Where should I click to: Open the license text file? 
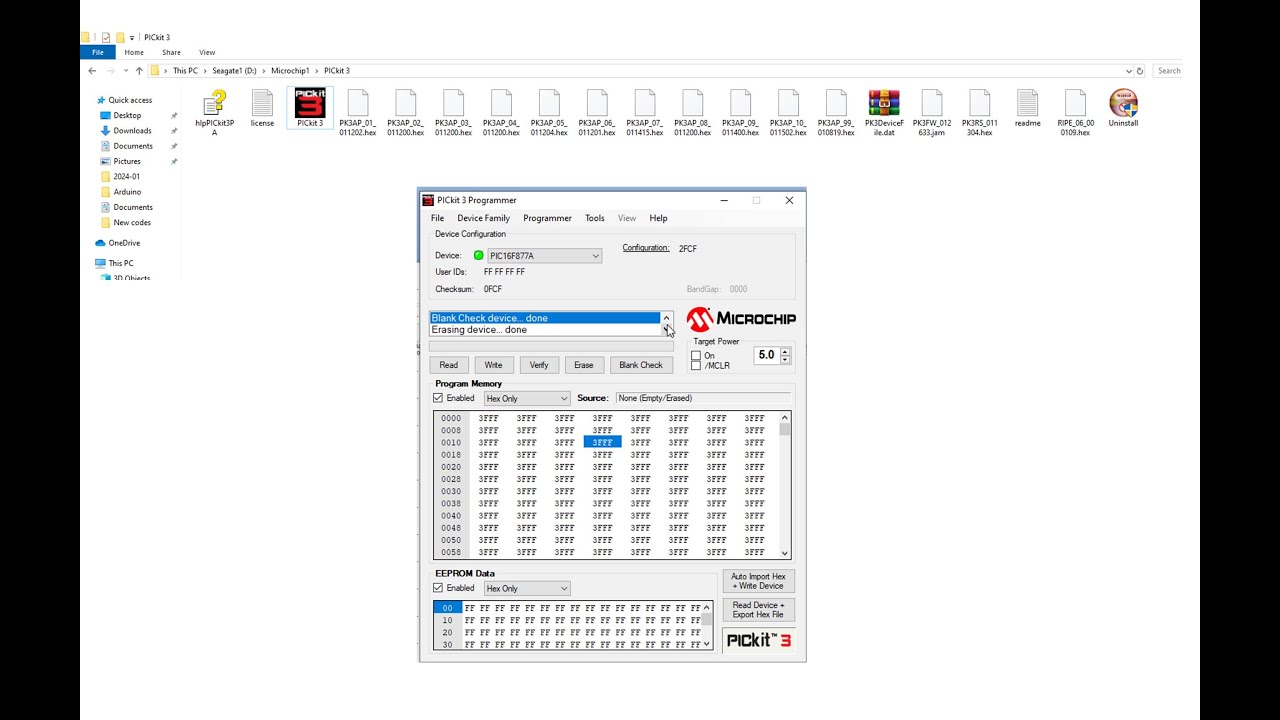coord(262,109)
